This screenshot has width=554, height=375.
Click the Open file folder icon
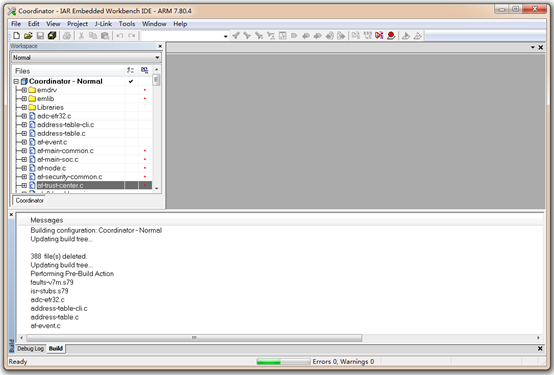tap(28, 36)
